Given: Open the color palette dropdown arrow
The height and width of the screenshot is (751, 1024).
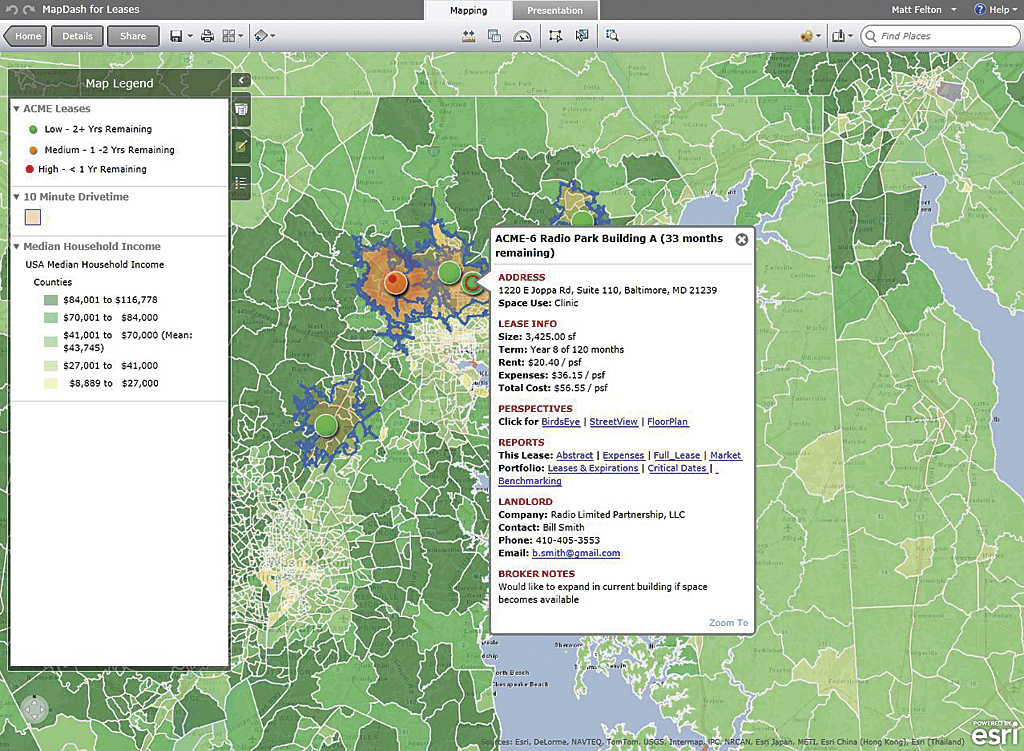Looking at the screenshot, I should 819,36.
